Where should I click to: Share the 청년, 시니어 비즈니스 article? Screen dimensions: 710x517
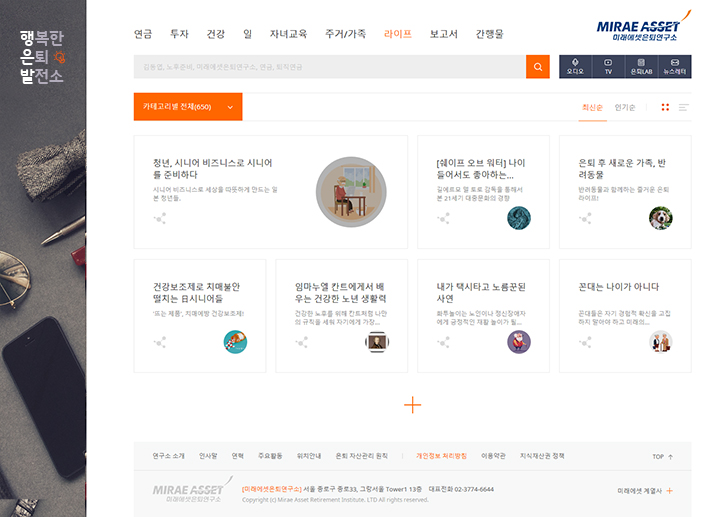(x=159, y=218)
